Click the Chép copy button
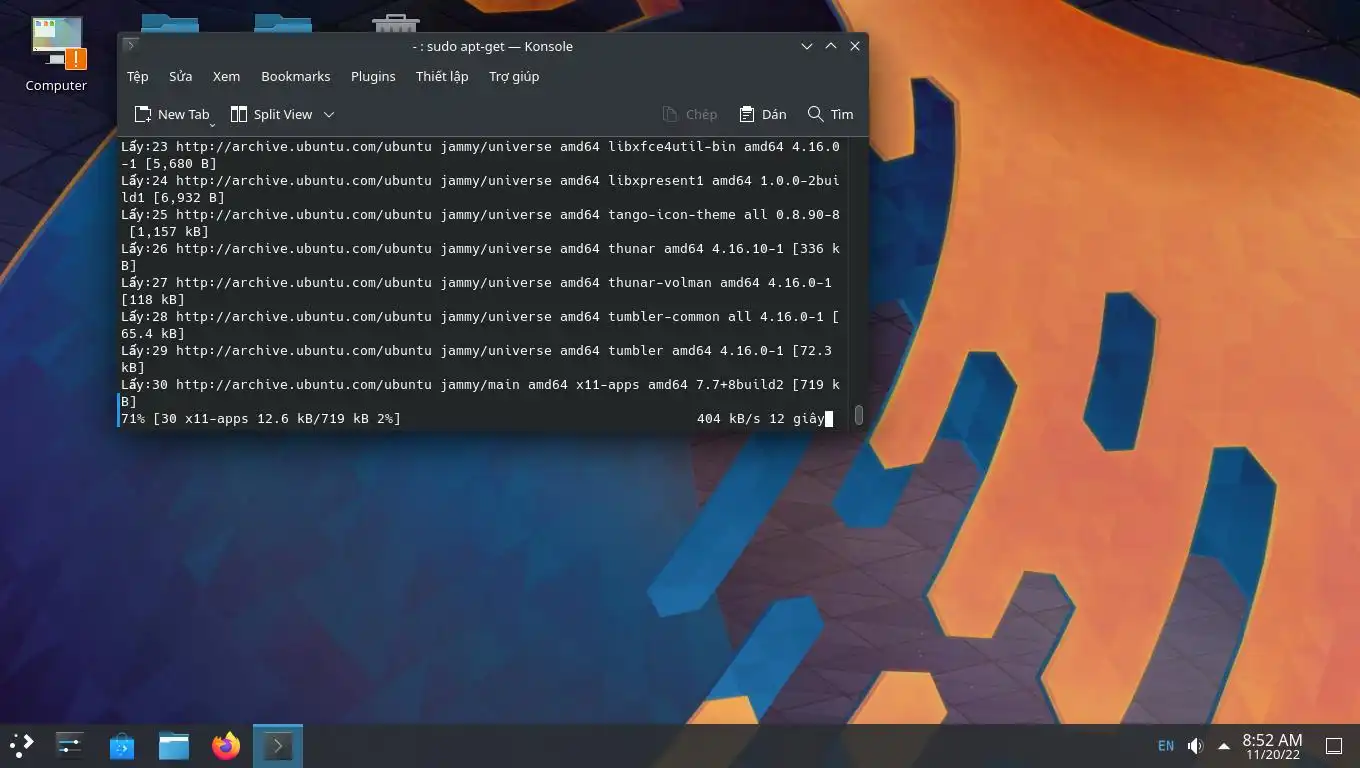This screenshot has width=1360, height=768. pyautogui.click(x=690, y=114)
